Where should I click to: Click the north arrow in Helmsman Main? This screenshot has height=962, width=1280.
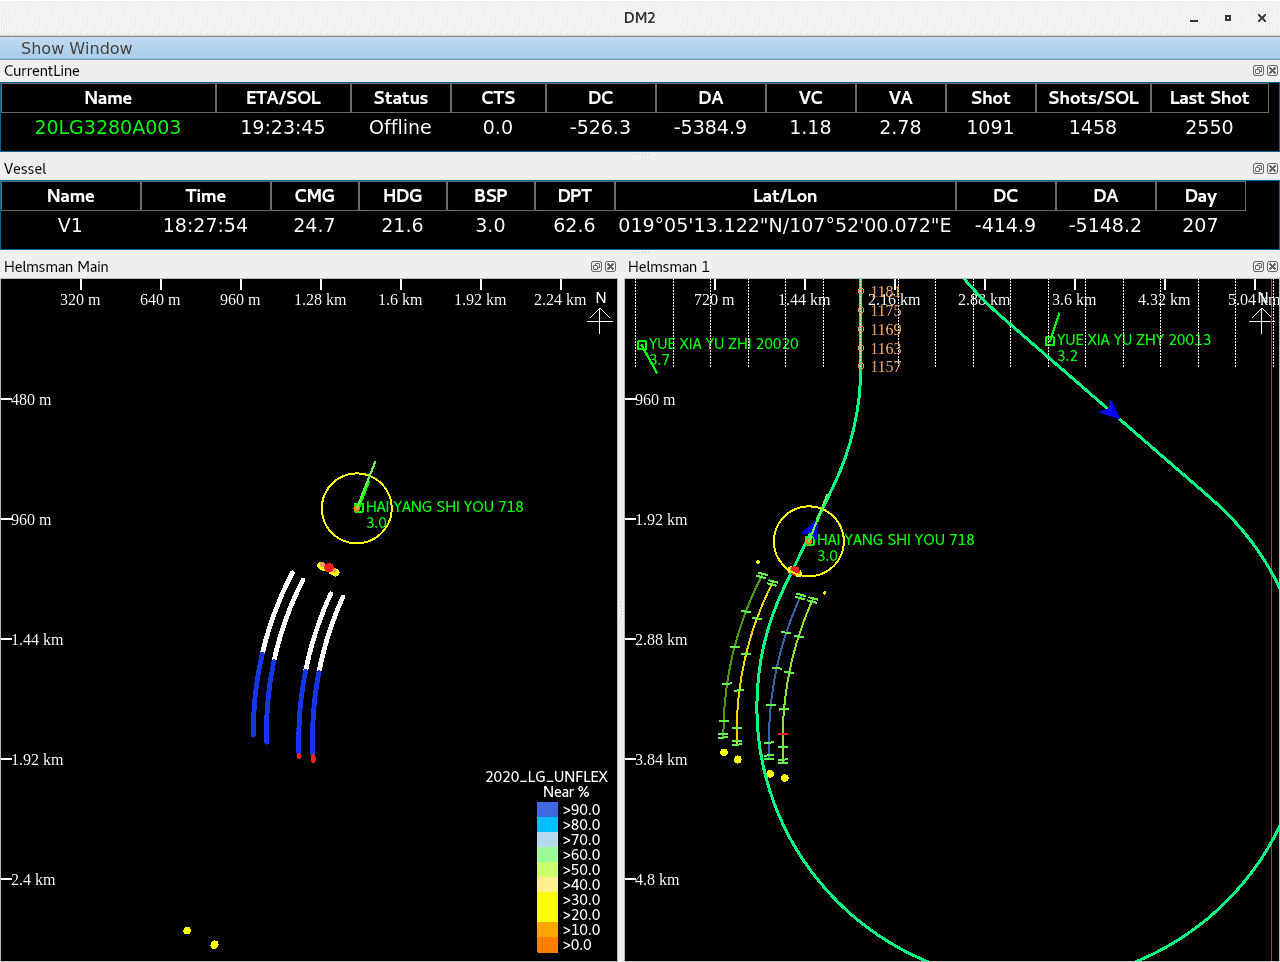[x=600, y=320]
